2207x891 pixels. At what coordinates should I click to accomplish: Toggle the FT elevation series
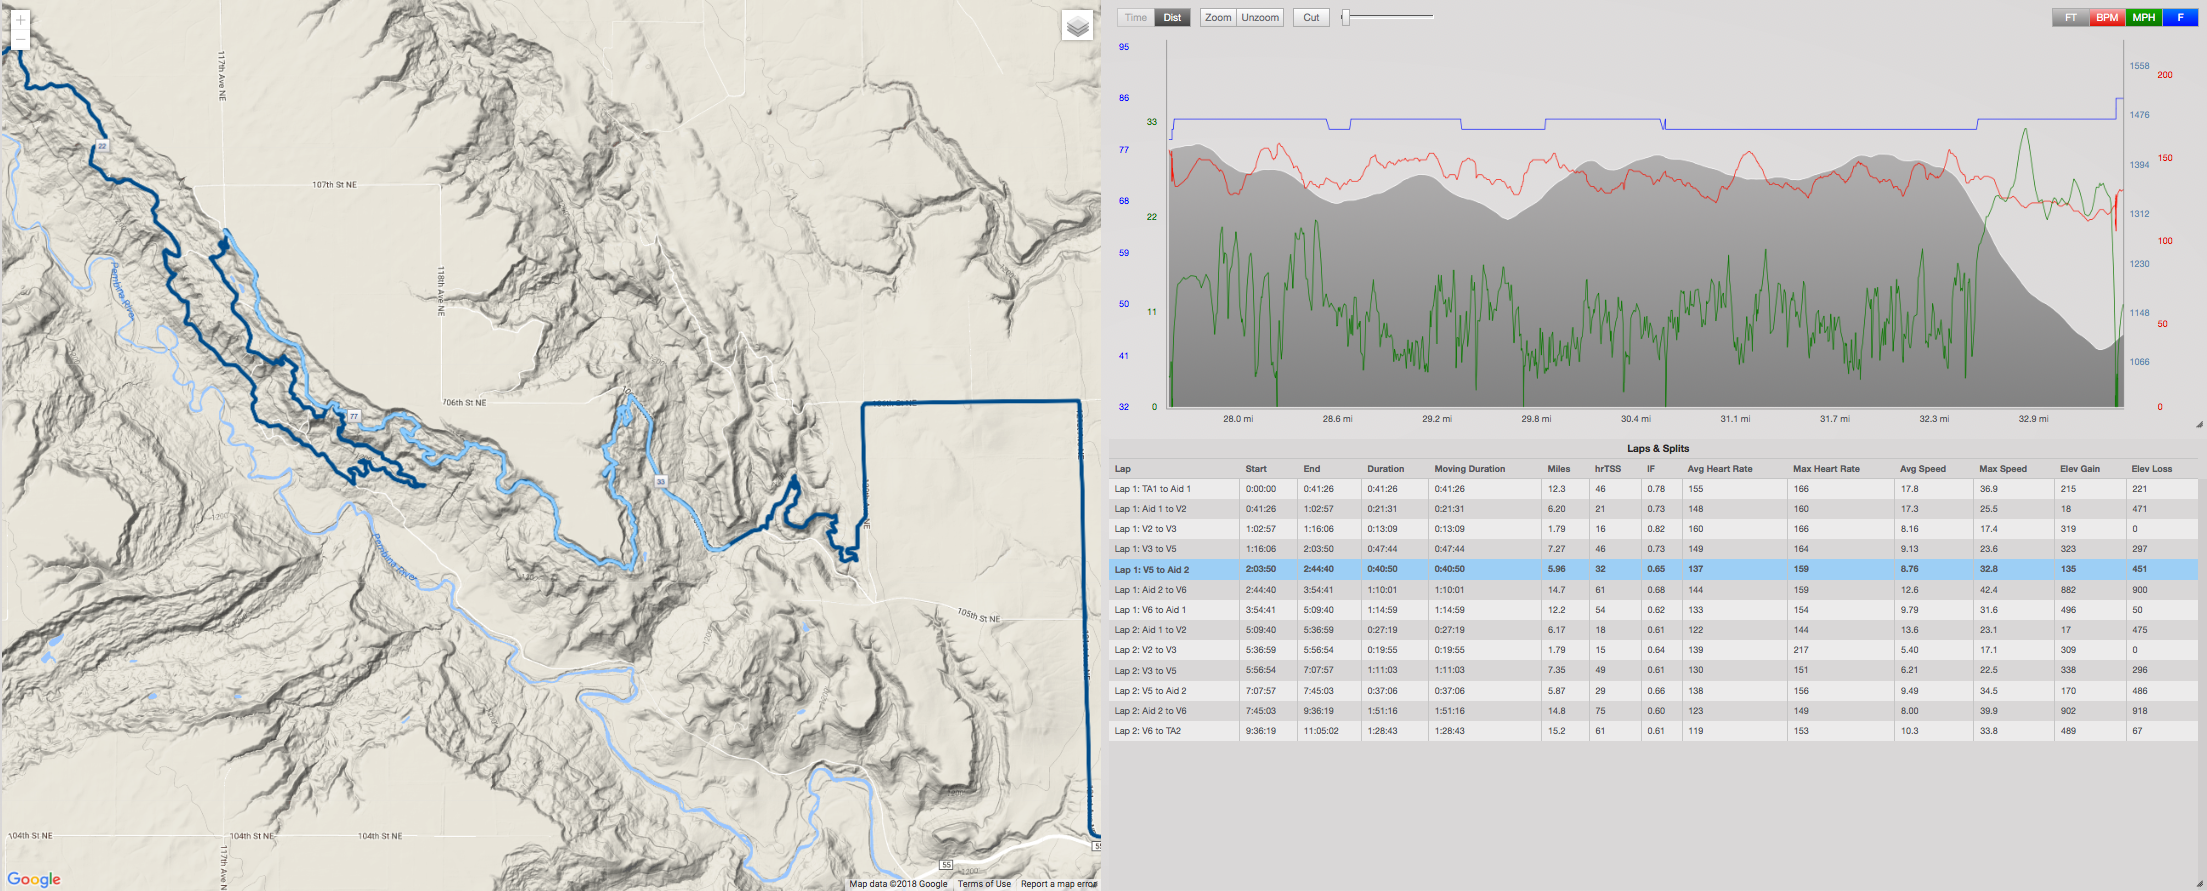[x=2071, y=17]
